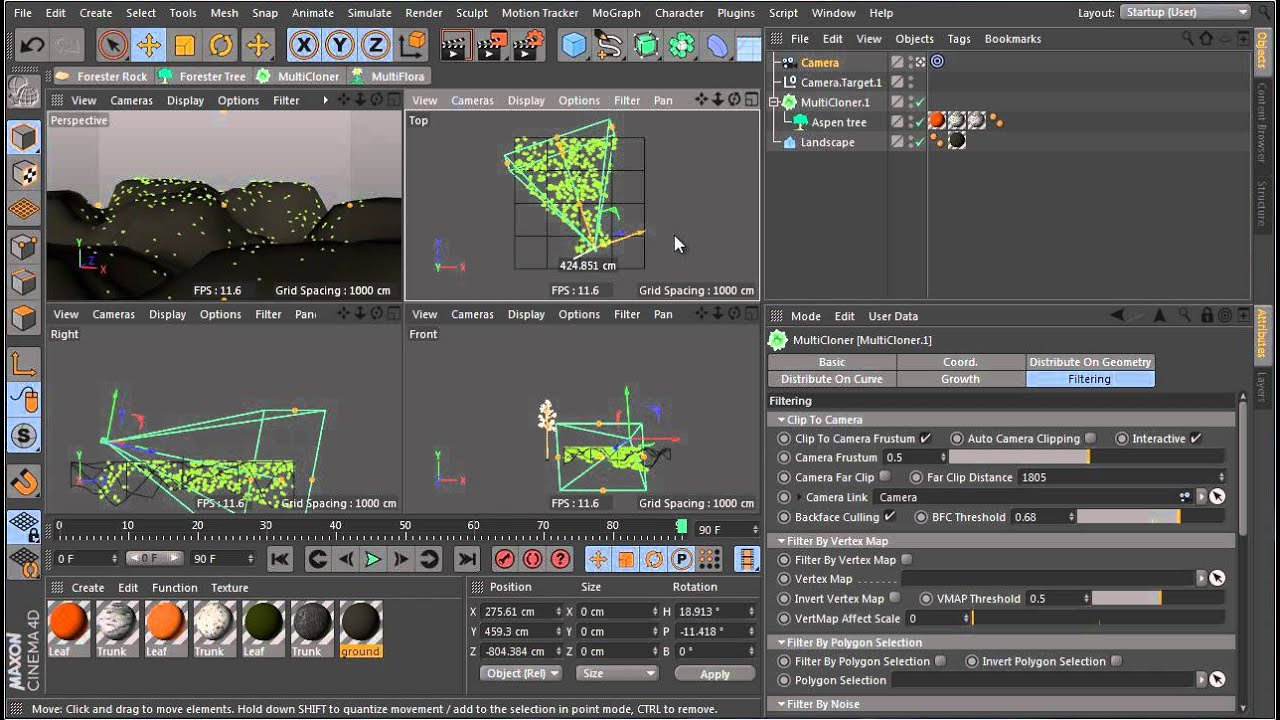Toggle the Z axis lock
Screen dimensions: 1280x720
(x=376, y=45)
